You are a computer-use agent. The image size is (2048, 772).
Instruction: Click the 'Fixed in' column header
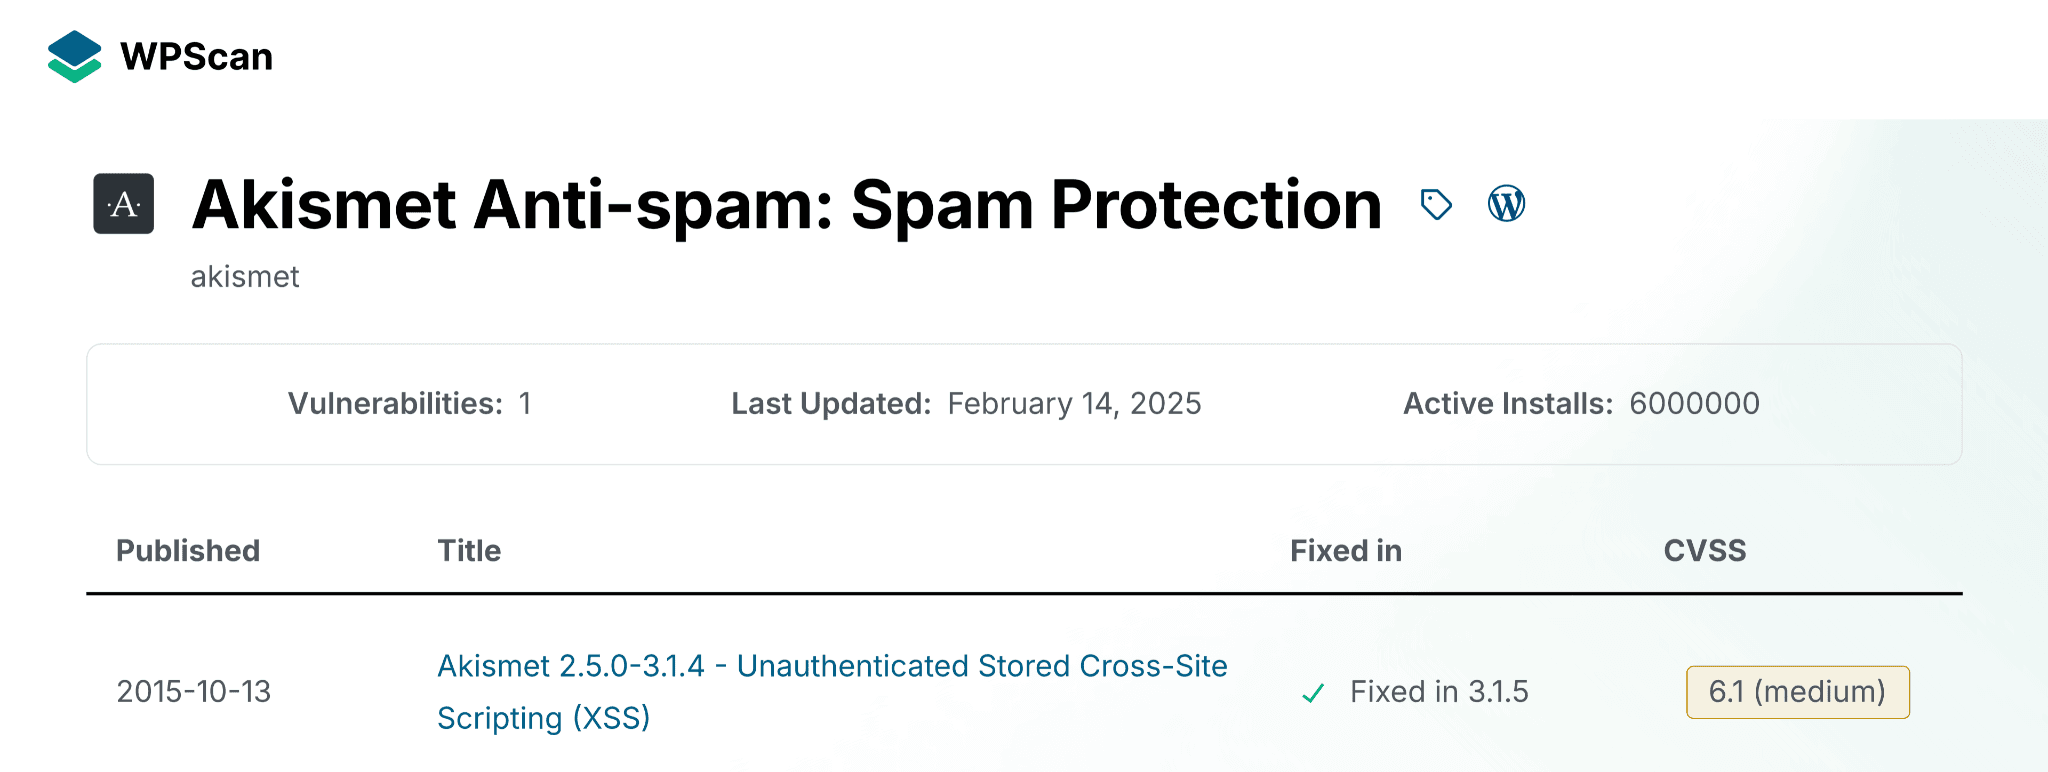pos(1346,551)
